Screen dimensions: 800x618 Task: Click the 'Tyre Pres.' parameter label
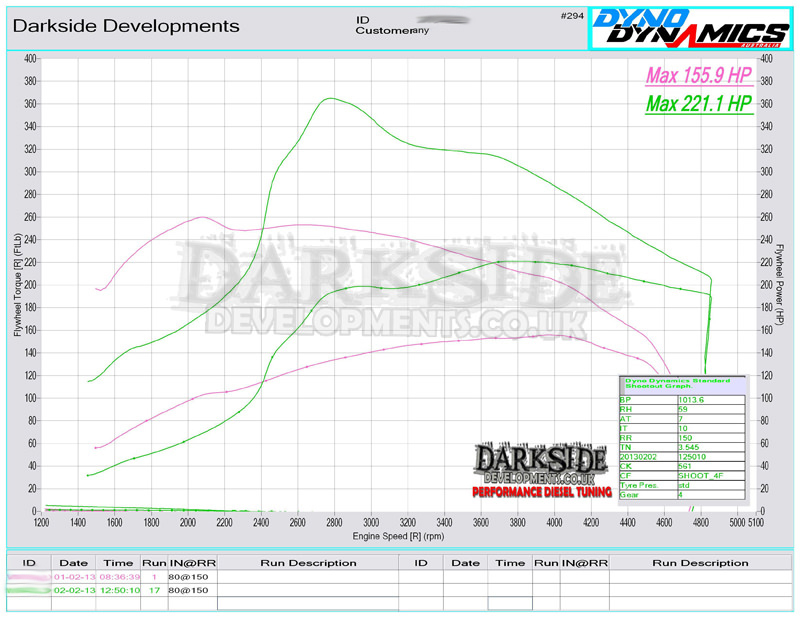tap(639, 485)
